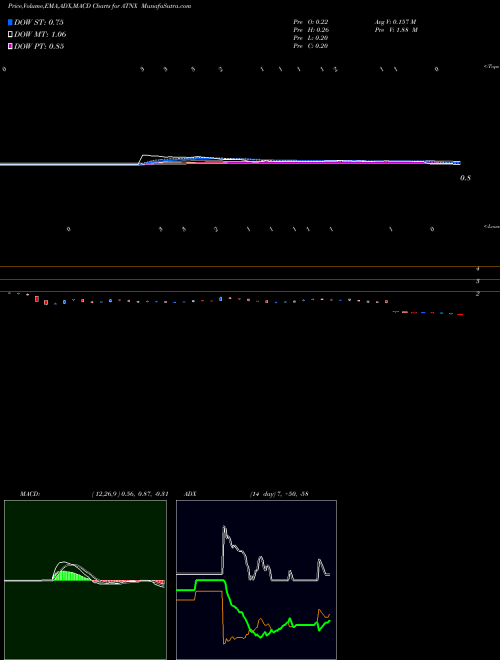Click the 'Pre V: 1.88 M' value
500x660 pixels.
[x=396, y=30]
